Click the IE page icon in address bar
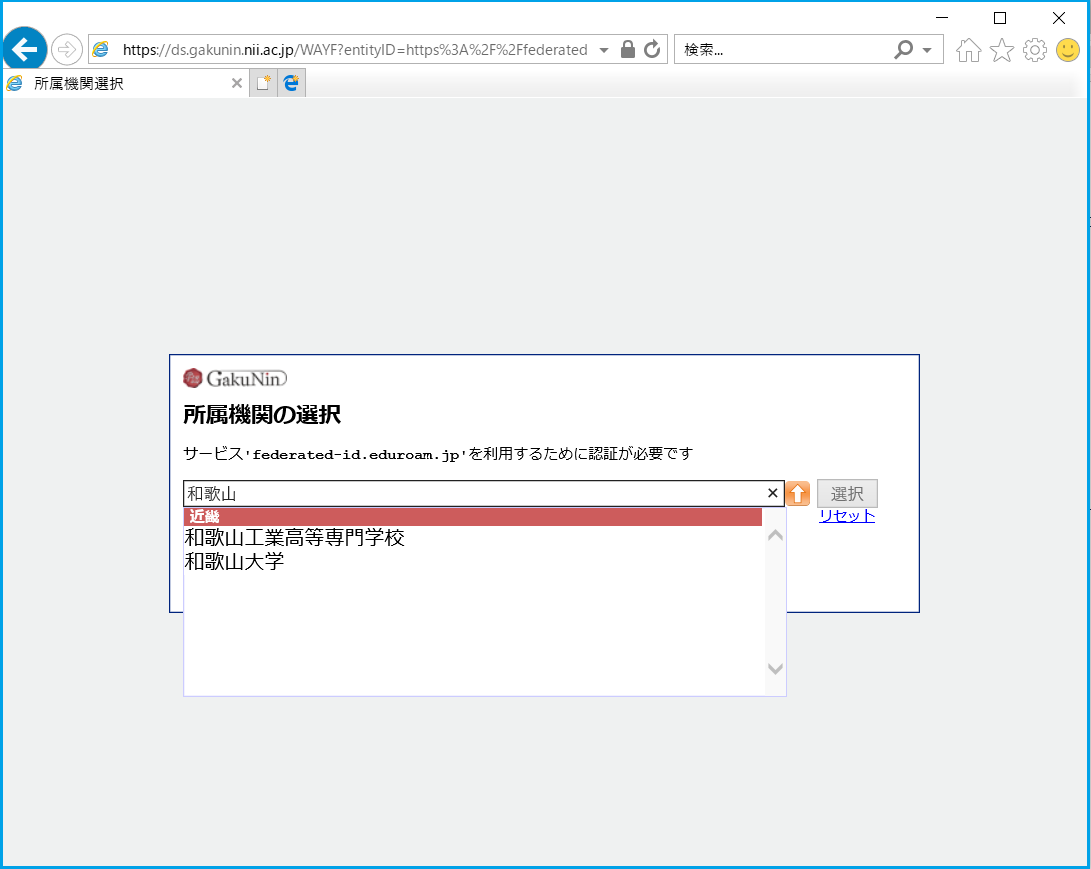Viewport: 1091px width, 869px height. pyautogui.click(x=101, y=49)
